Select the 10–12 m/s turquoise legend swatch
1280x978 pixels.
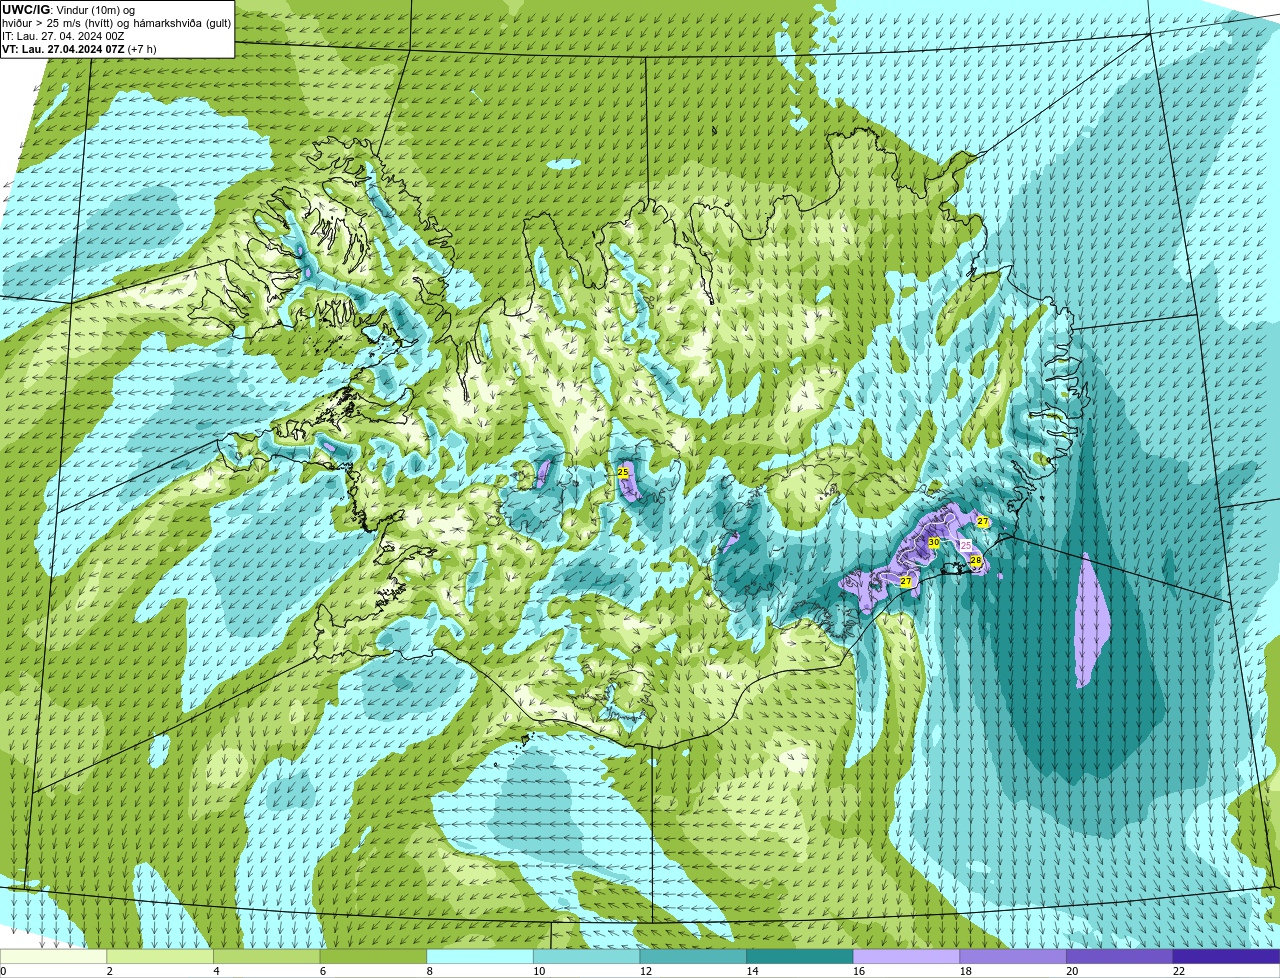click(x=586, y=956)
